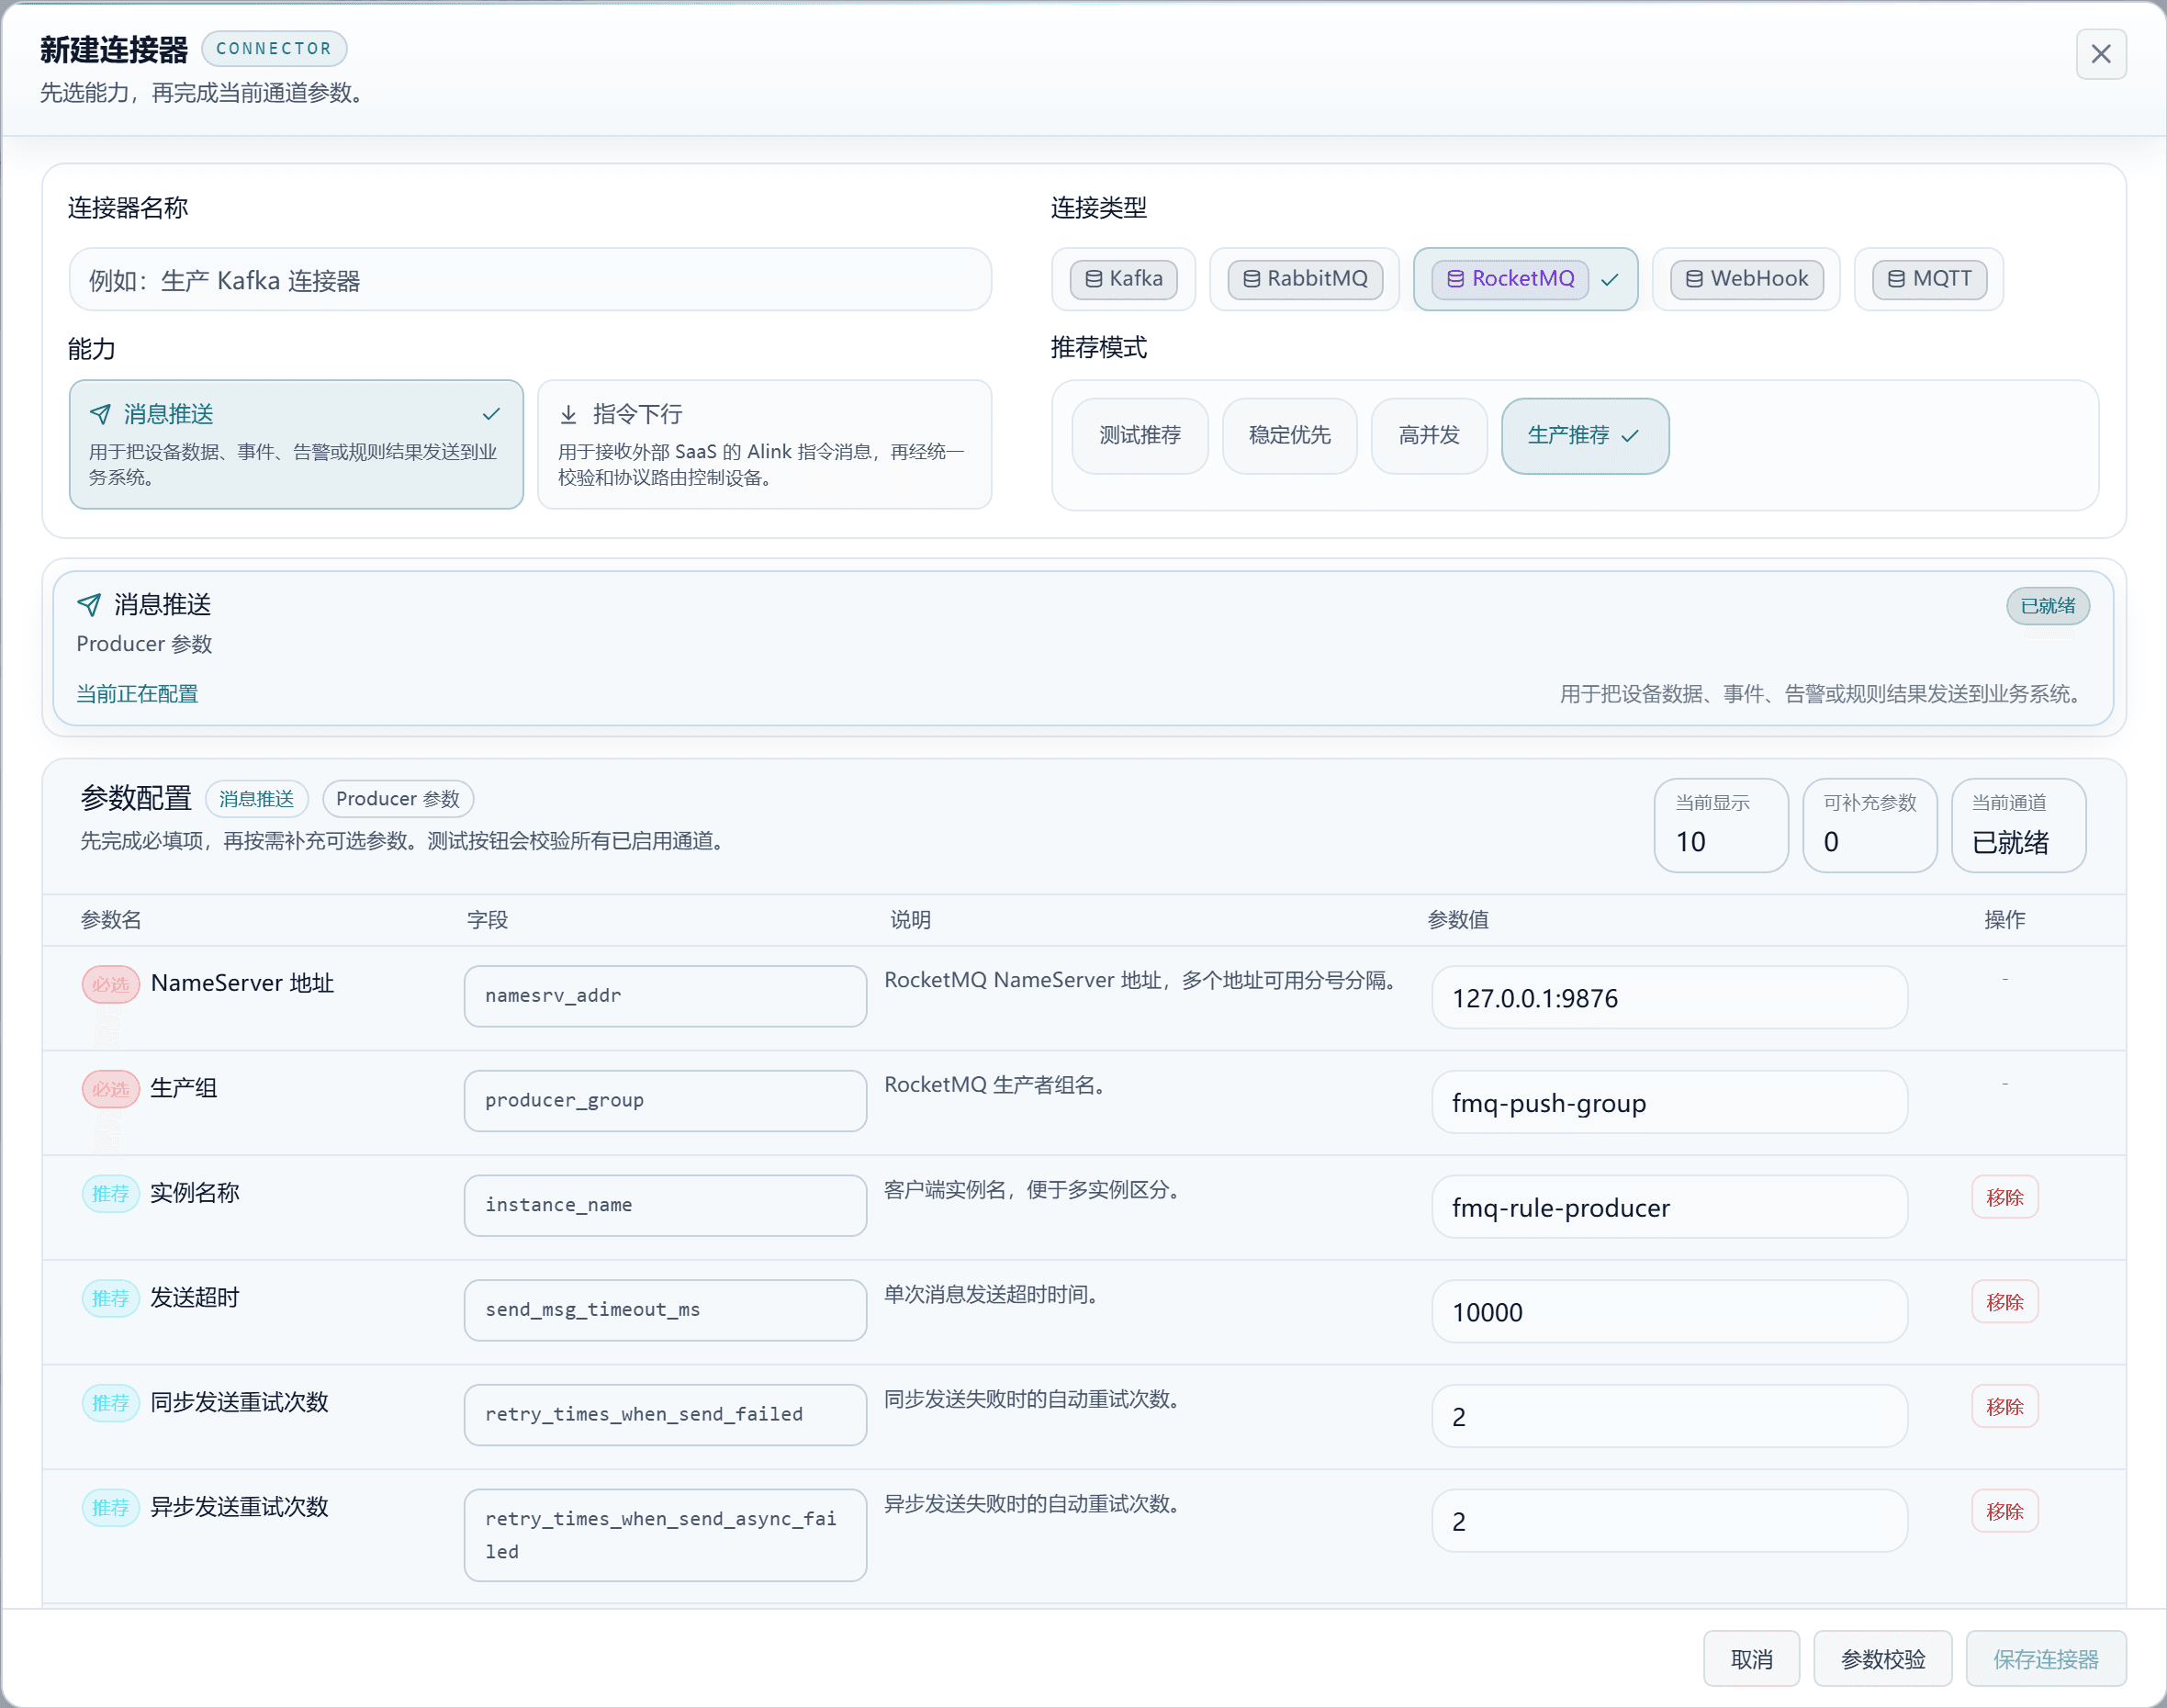
Task: Click the instance_name field box
Action: [665, 1206]
